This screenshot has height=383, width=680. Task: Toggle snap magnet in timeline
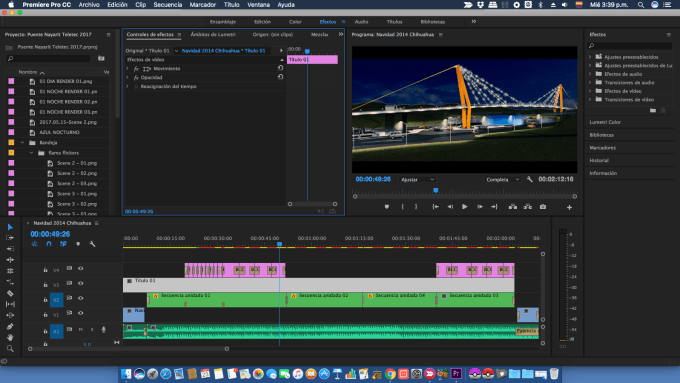tap(49, 244)
